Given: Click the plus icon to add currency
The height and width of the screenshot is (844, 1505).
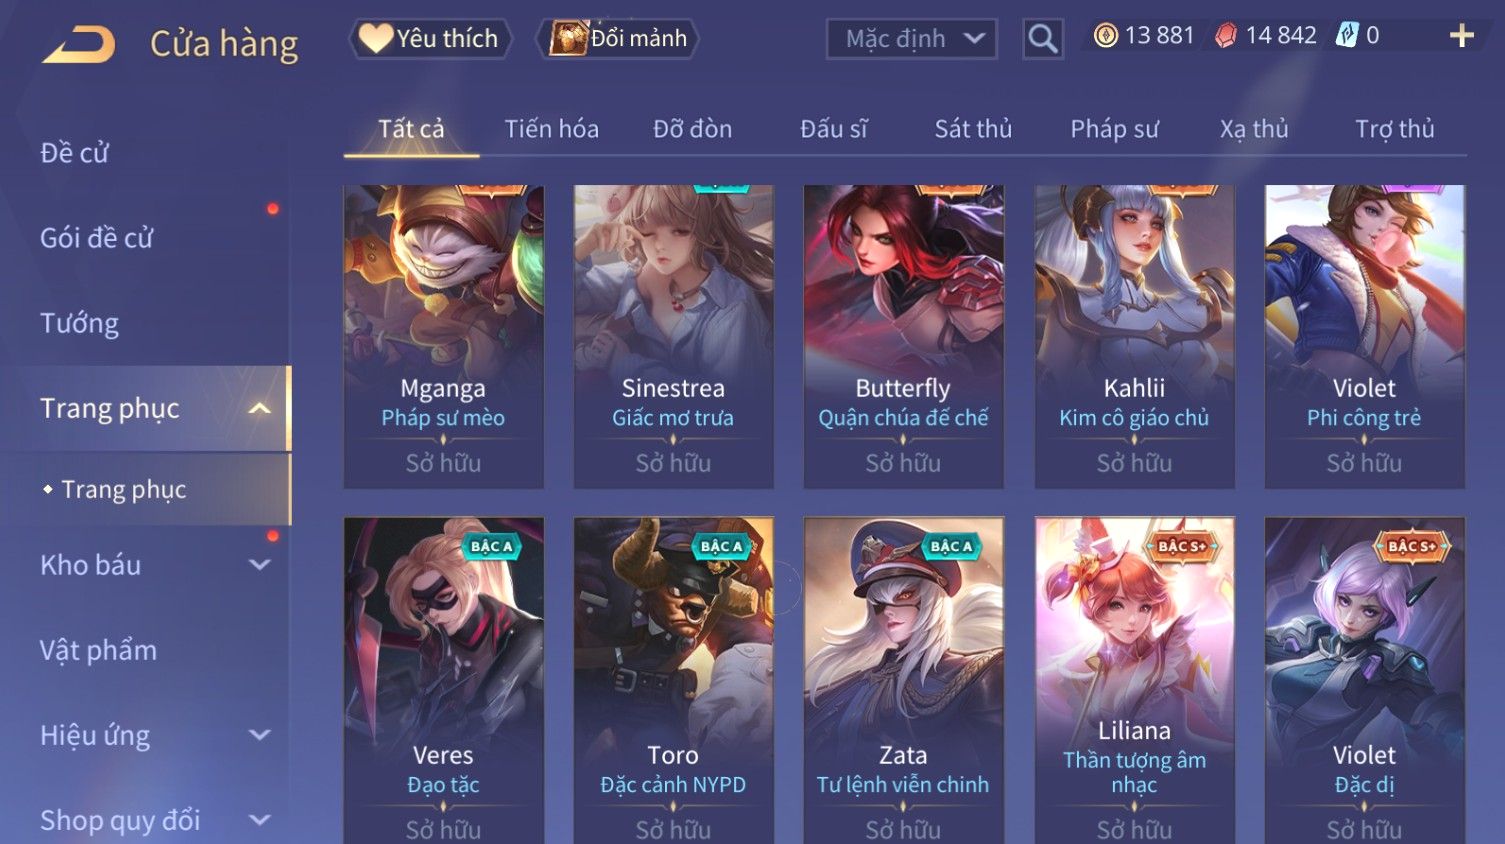Looking at the screenshot, I should [x=1462, y=36].
